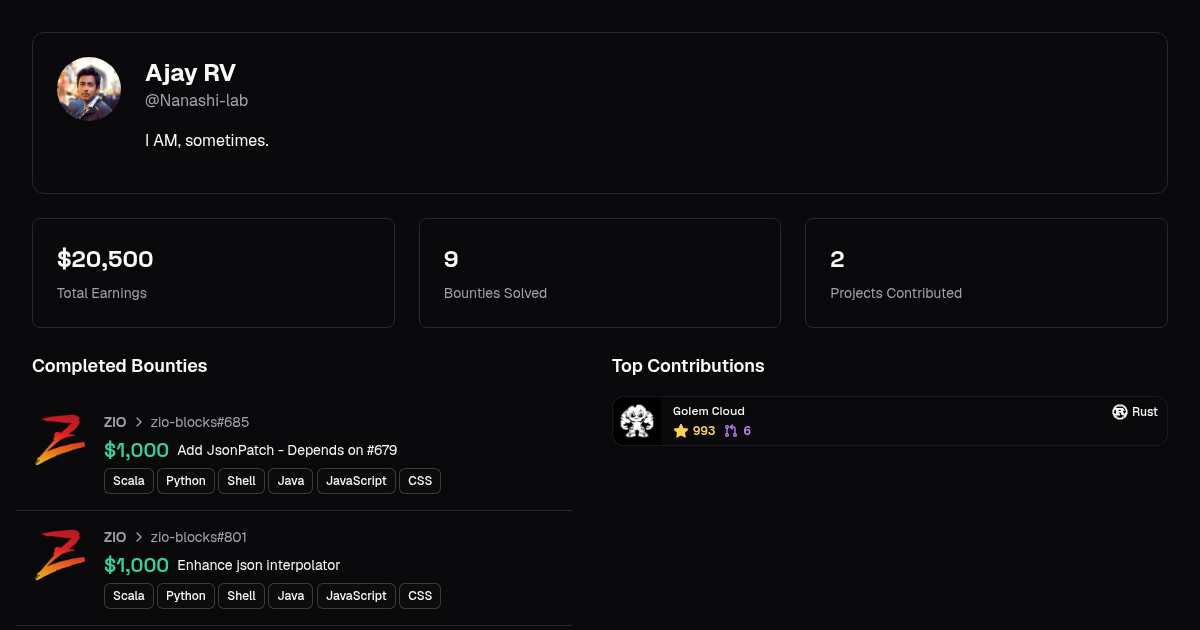Open the zio-blocks#685 issue link
The height and width of the screenshot is (630, 1200).
pyautogui.click(x=200, y=422)
